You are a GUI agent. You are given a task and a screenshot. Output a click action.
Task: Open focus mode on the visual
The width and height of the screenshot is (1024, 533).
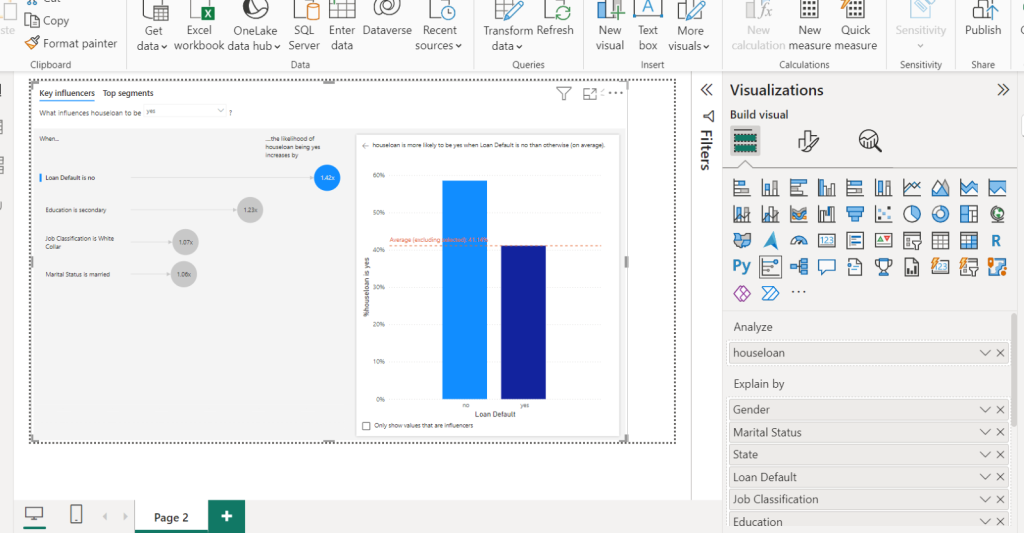(590, 94)
